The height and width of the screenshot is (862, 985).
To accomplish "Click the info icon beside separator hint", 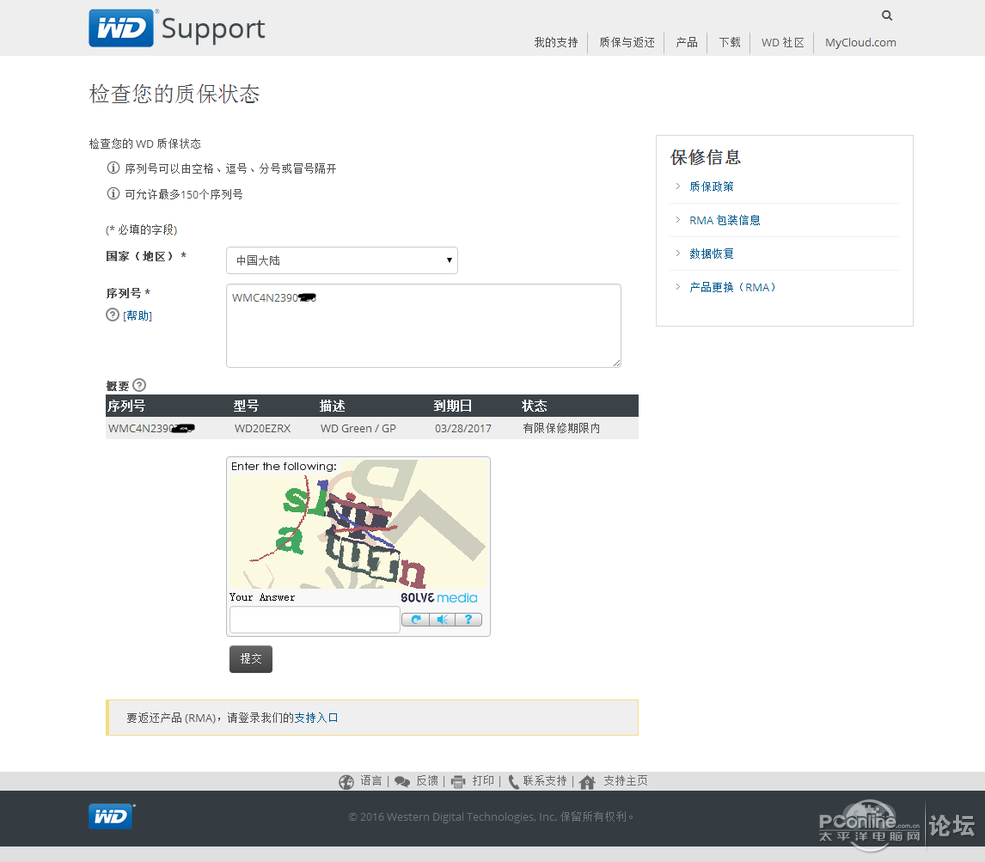I will click(113, 168).
